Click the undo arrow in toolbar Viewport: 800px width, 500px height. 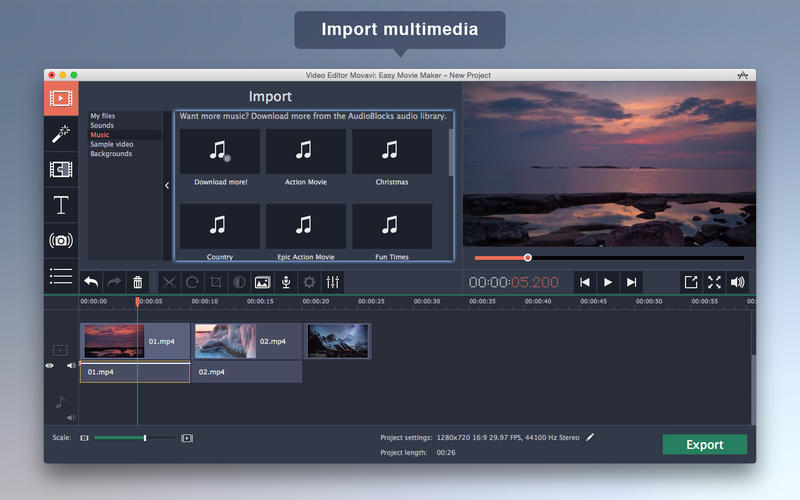coord(91,283)
